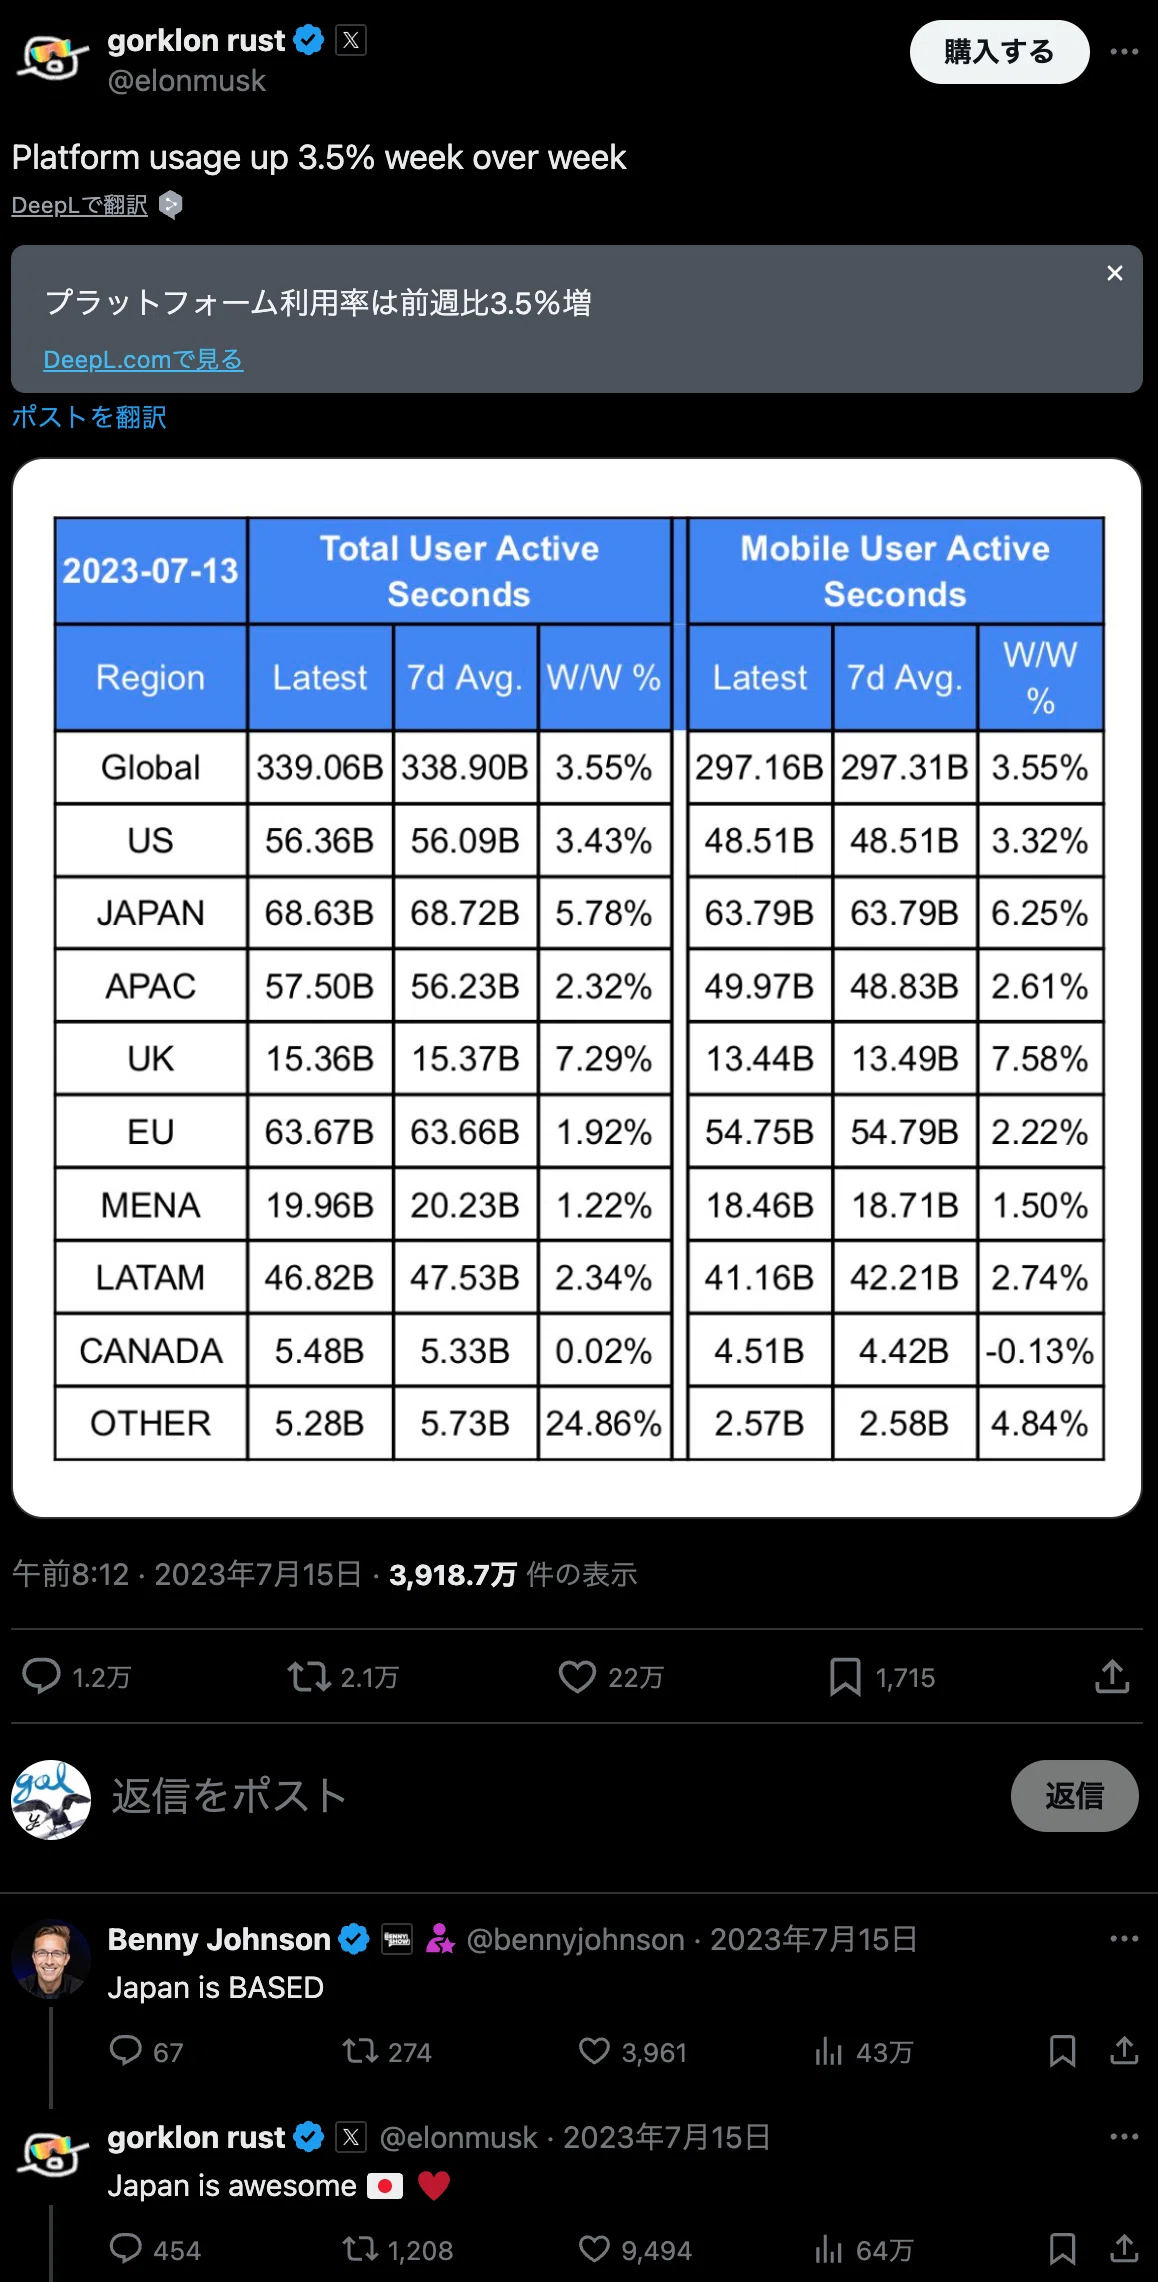The image size is (1158, 2282).
Task: Focus the 返信をポスト reply field
Action: [x=550, y=1796]
